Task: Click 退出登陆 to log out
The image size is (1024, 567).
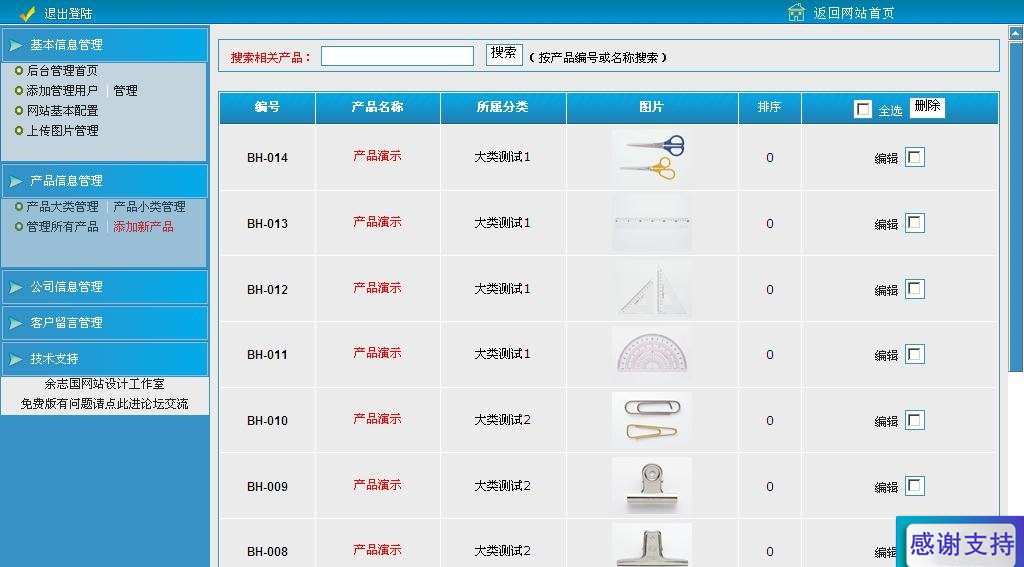Action: [x=69, y=13]
